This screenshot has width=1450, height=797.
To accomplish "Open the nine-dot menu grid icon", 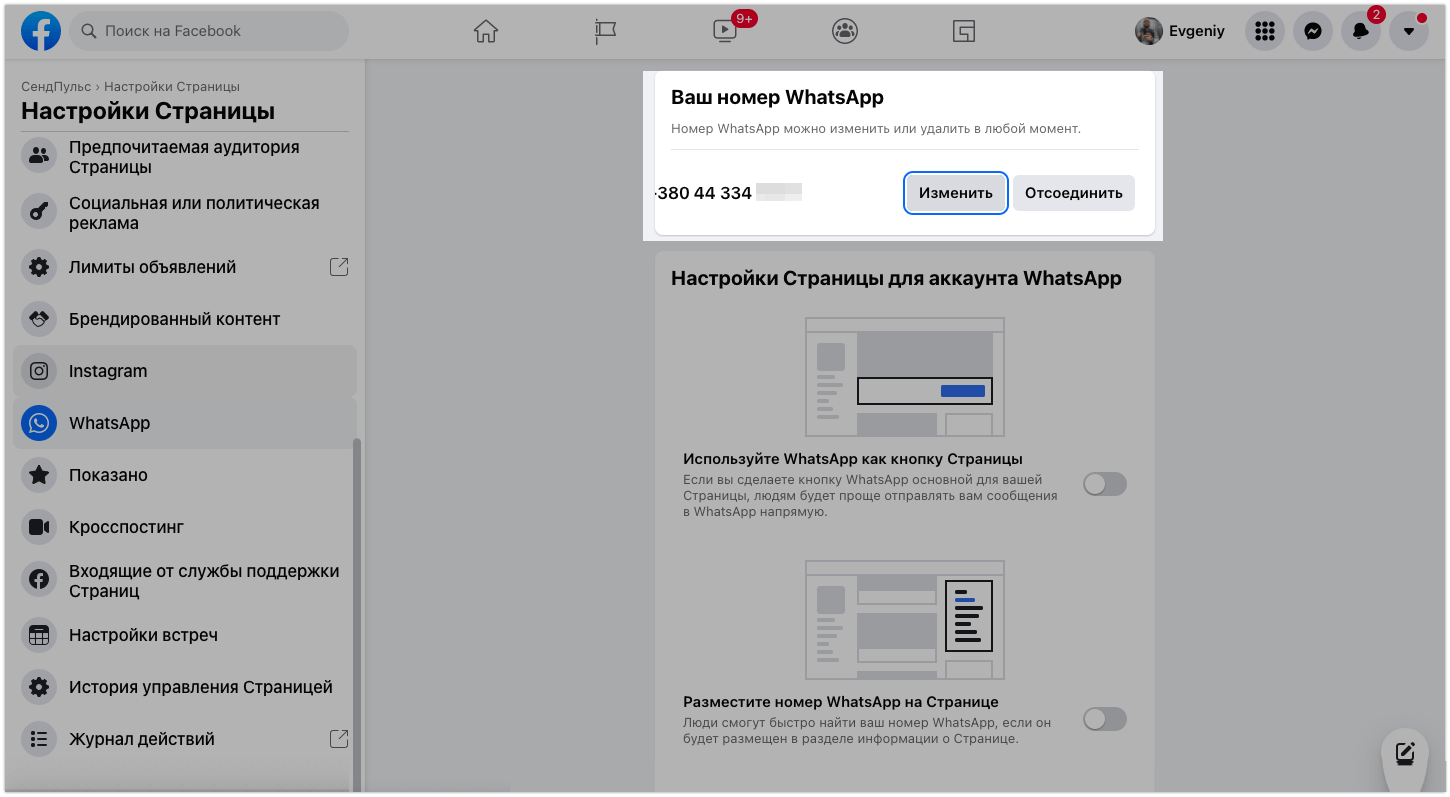I will point(1265,31).
